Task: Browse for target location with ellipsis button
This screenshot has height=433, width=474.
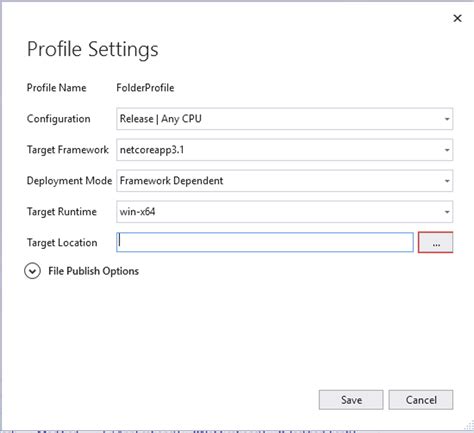Action: 435,242
